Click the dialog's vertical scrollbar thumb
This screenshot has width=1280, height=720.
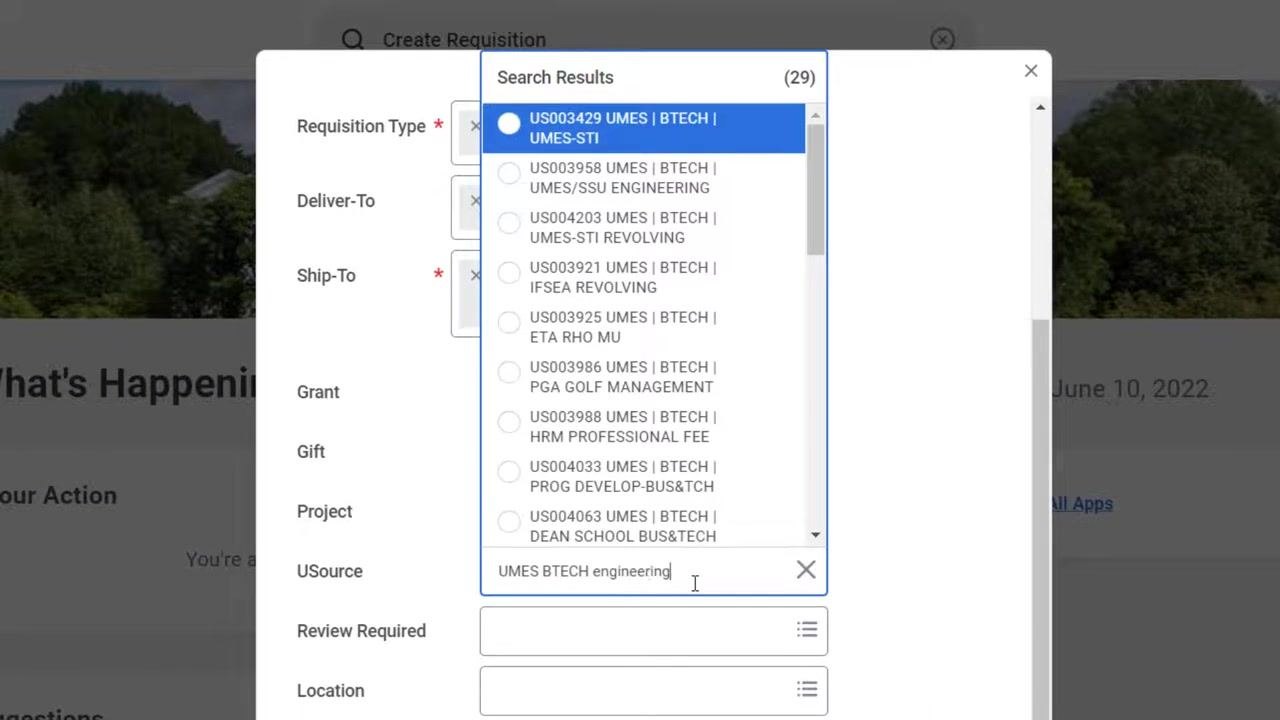tap(1040, 520)
